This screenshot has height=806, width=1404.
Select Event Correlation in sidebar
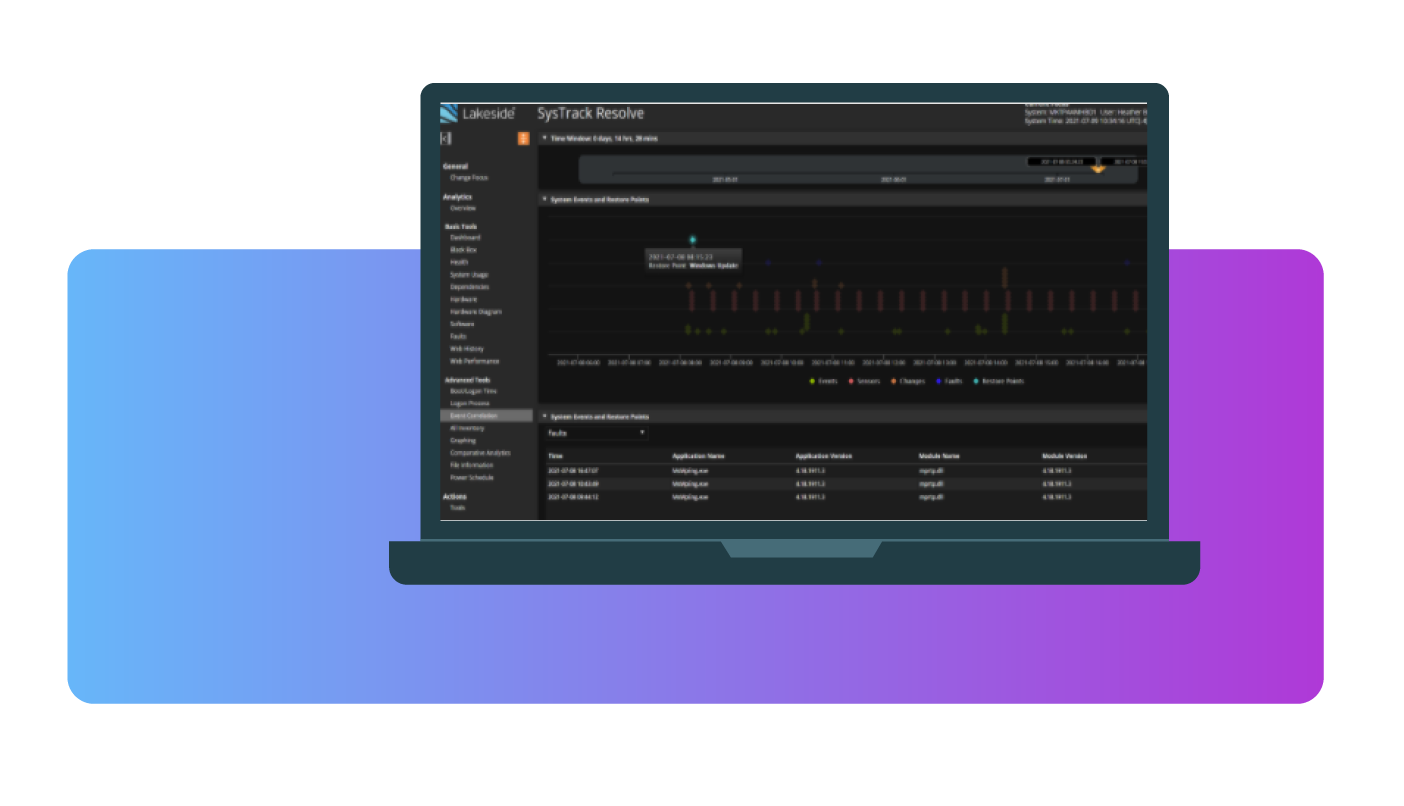487,415
